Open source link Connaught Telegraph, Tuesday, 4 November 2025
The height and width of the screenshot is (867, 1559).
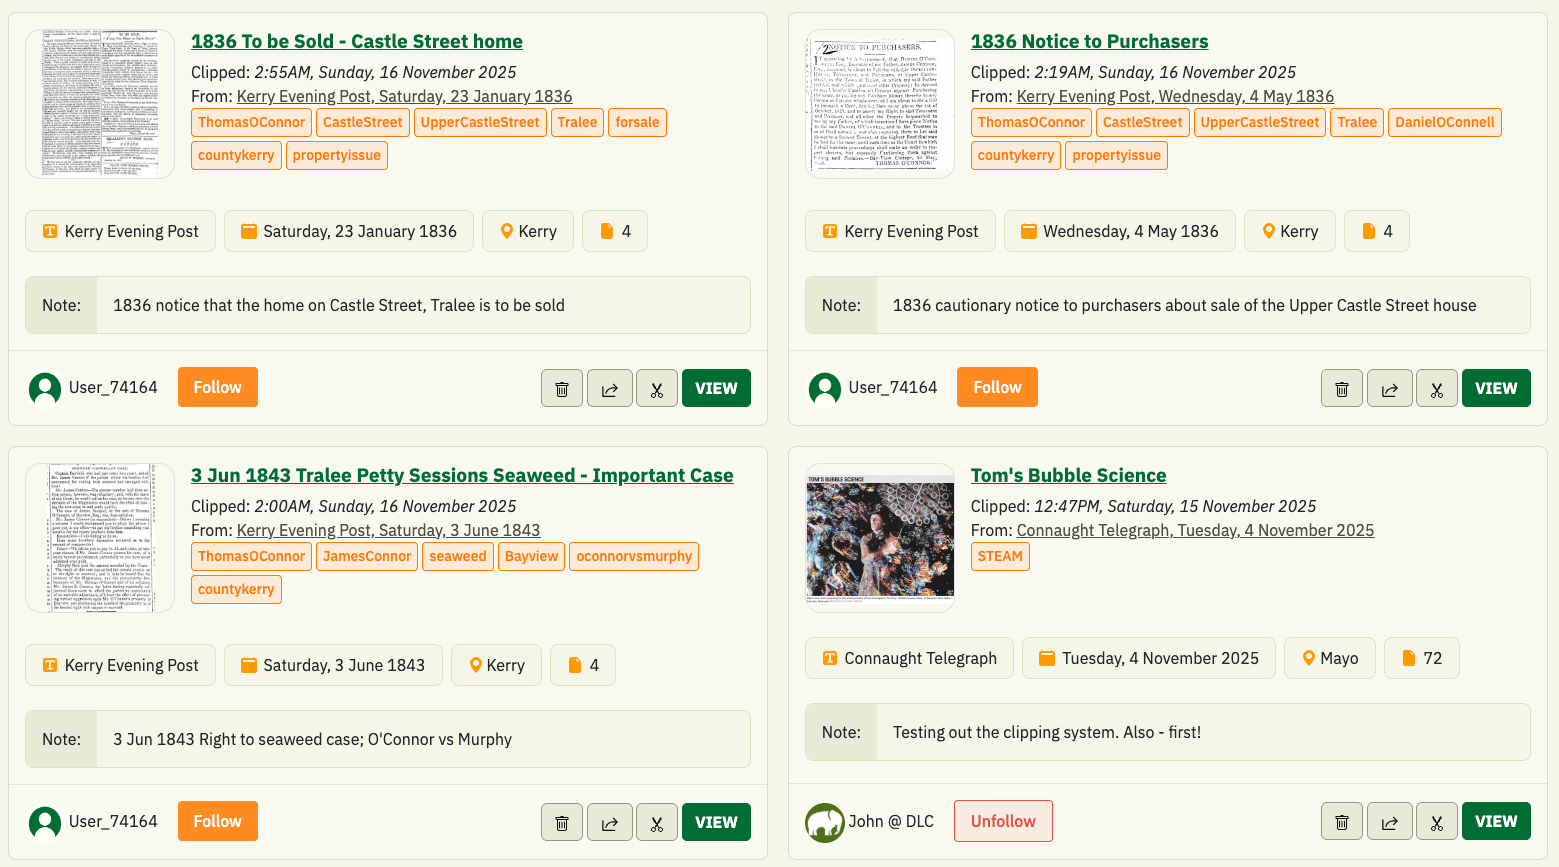pos(1195,530)
